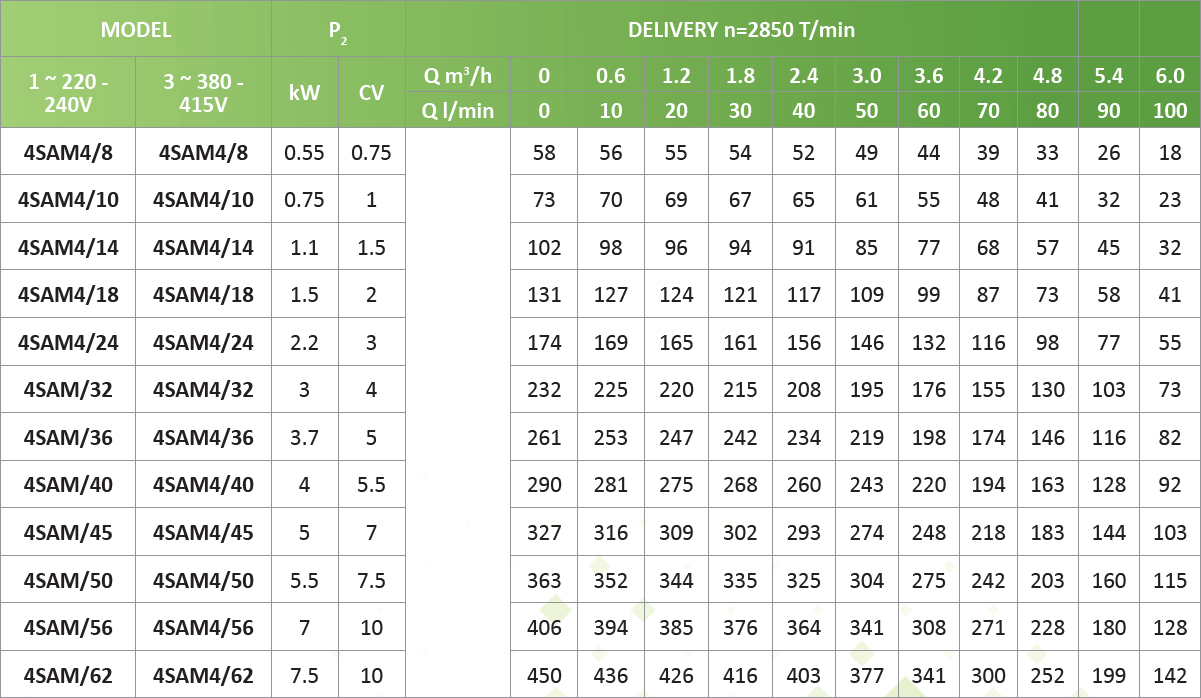Select the DELIVERY n=2850 T/min header
1201x698 pixels.
[x=741, y=29]
